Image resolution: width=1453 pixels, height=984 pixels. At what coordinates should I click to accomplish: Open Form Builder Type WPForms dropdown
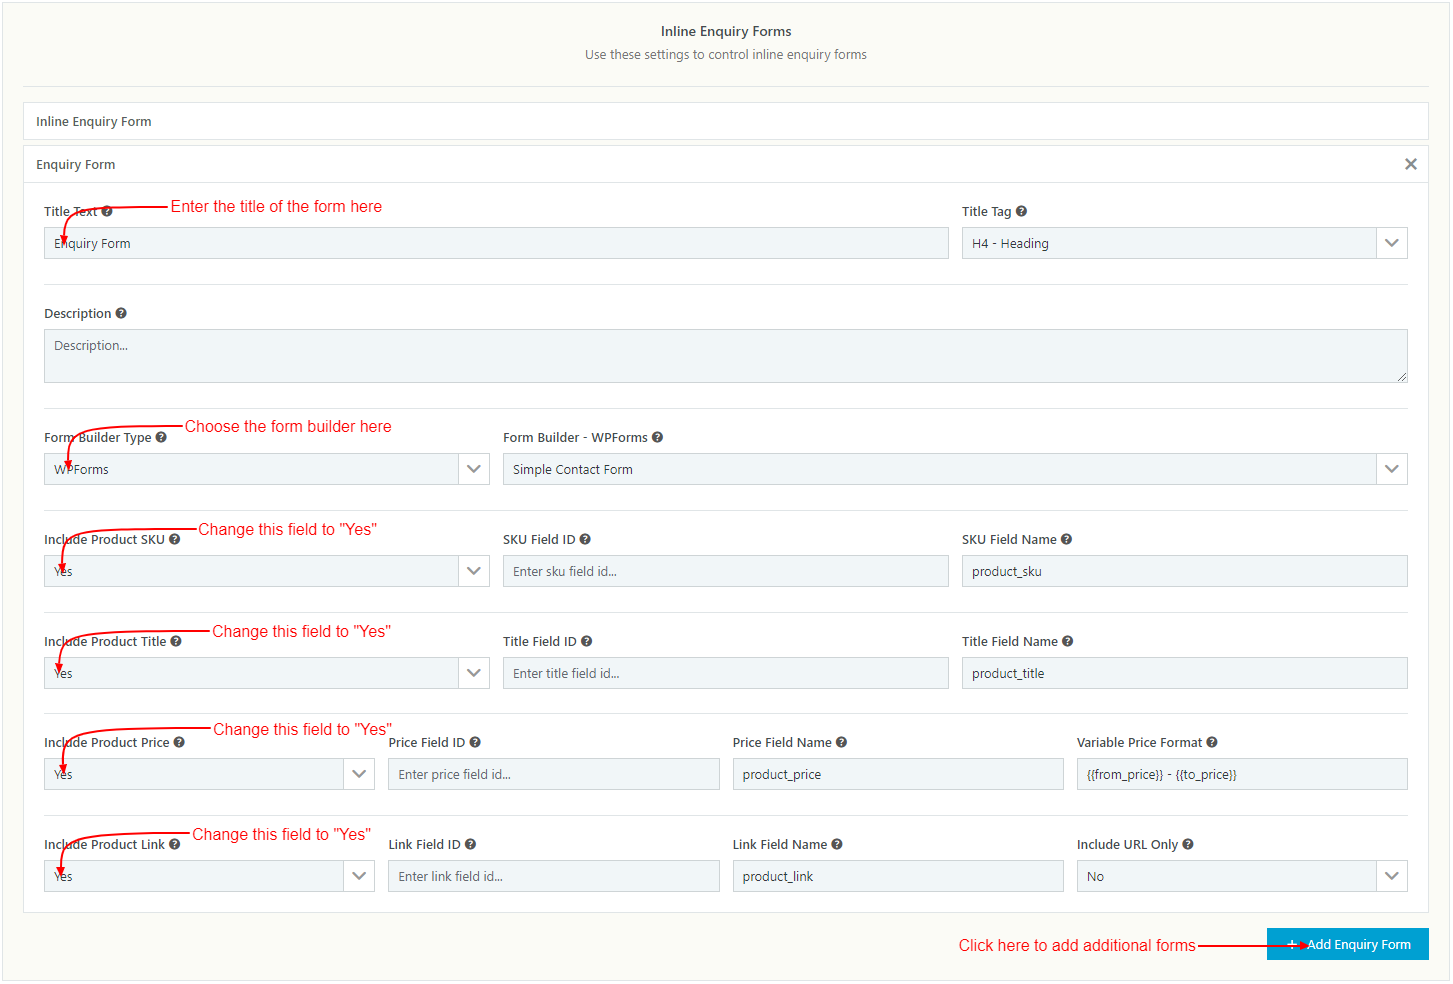coord(267,470)
